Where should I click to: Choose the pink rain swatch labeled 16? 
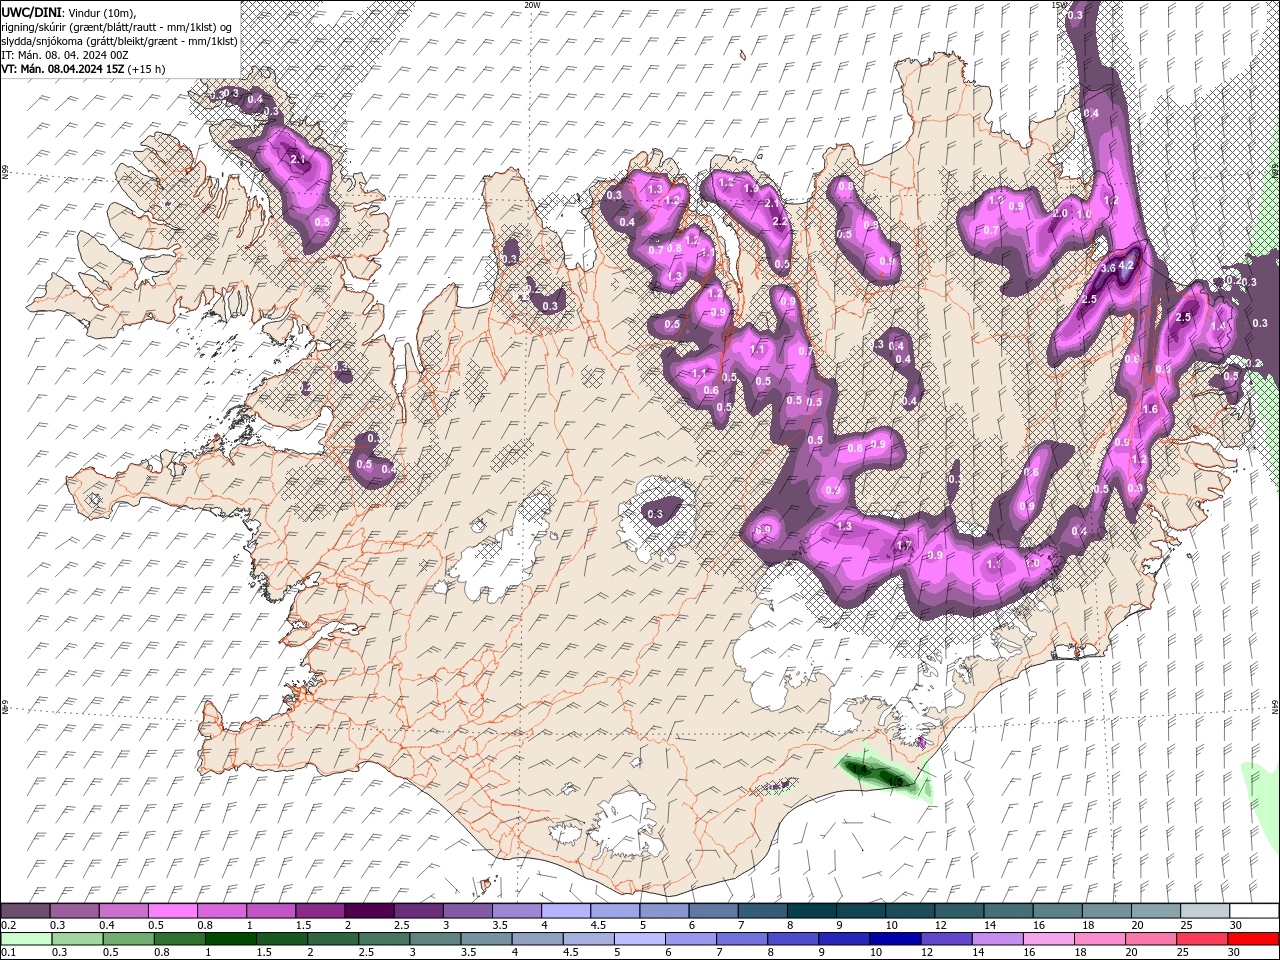tap(1047, 938)
